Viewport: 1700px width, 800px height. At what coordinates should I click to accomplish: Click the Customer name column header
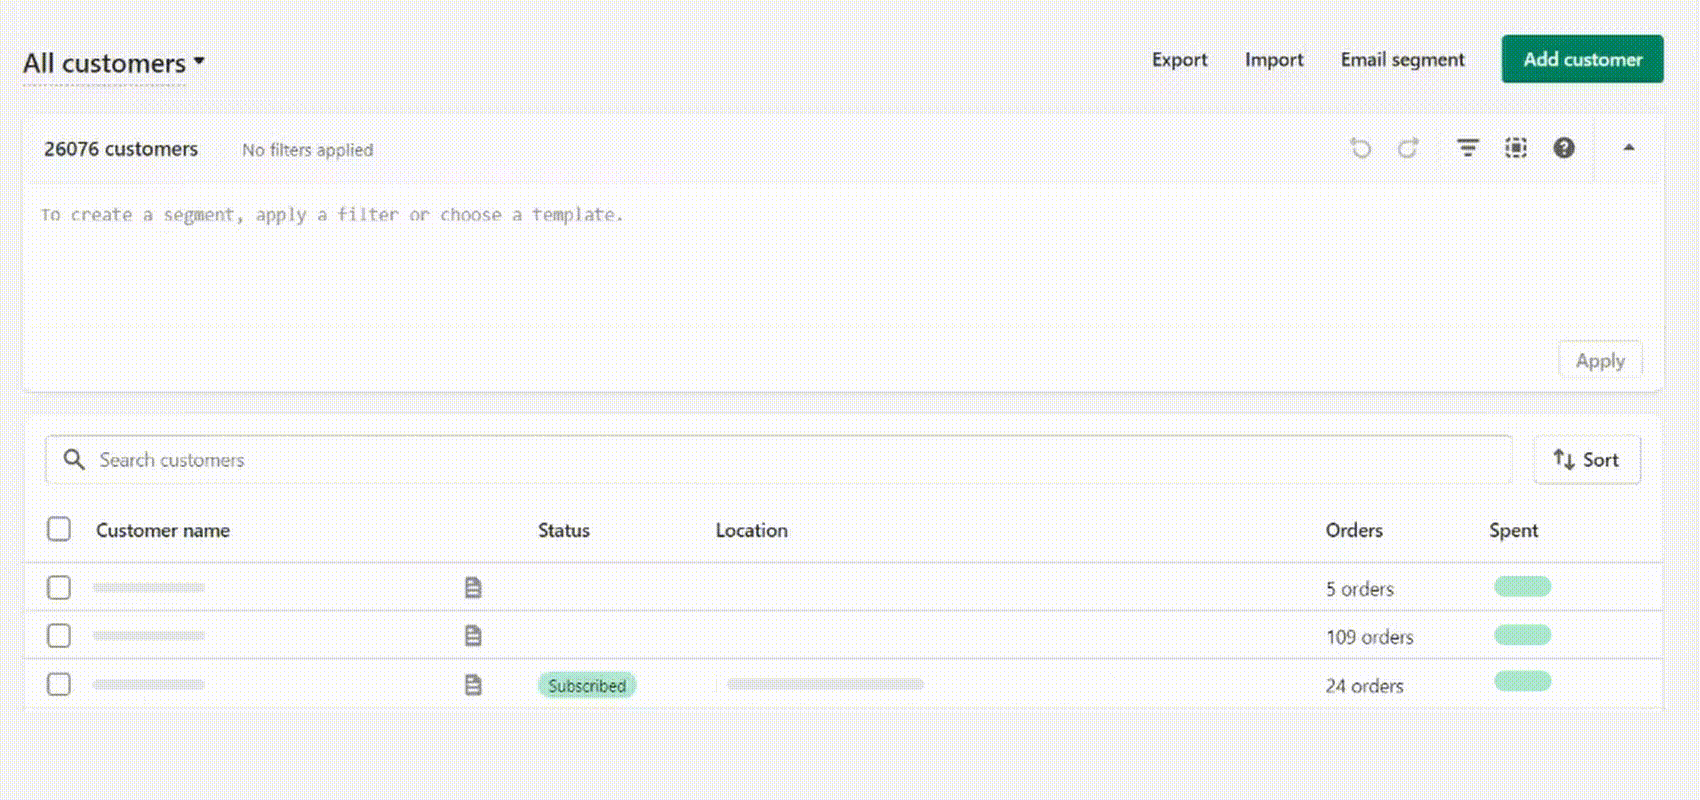[x=163, y=530]
